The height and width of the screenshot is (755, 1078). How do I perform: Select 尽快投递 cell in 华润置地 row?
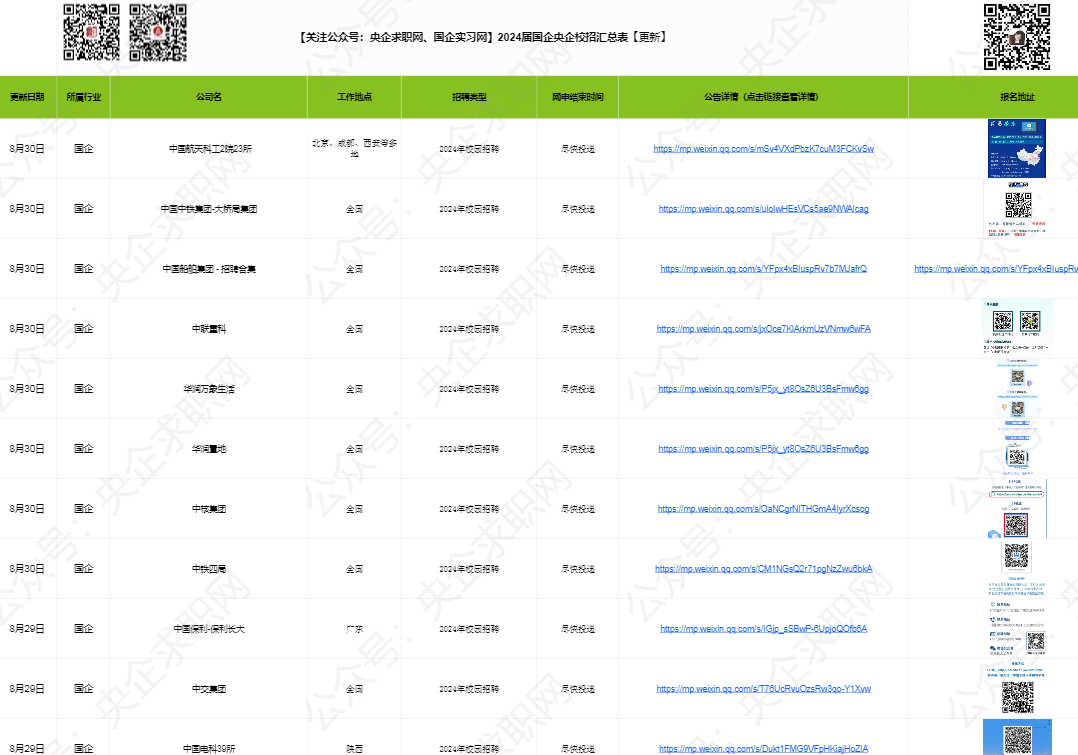[x=578, y=448]
